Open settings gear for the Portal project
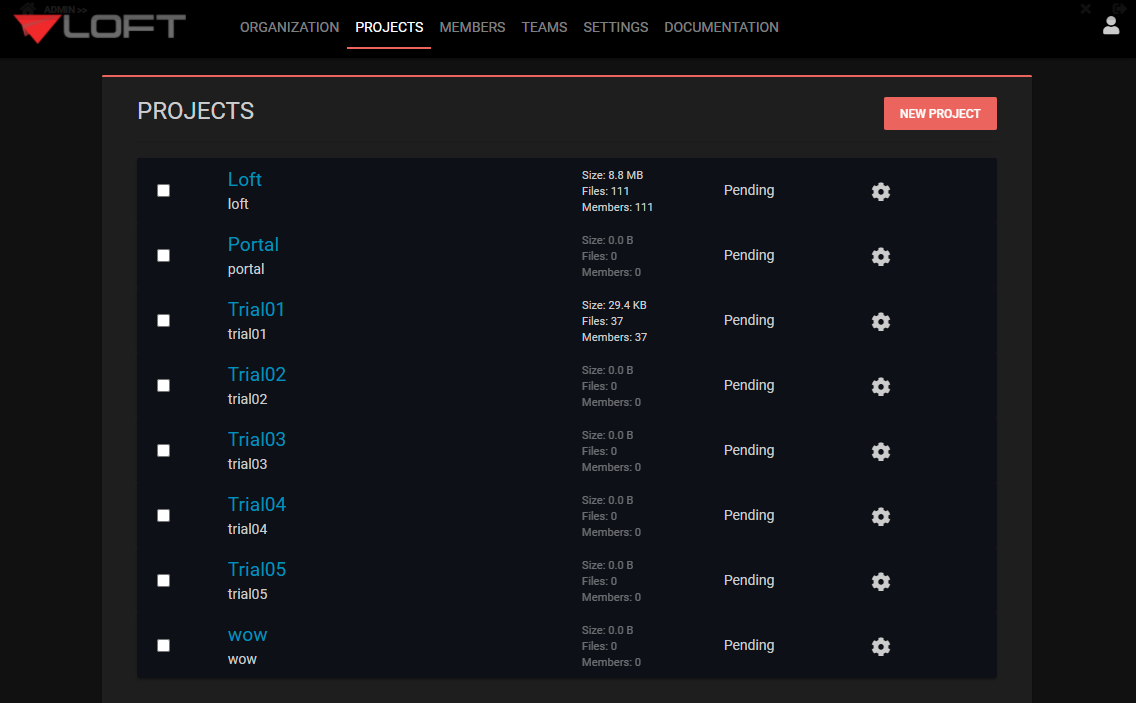This screenshot has width=1136, height=703. pos(881,256)
